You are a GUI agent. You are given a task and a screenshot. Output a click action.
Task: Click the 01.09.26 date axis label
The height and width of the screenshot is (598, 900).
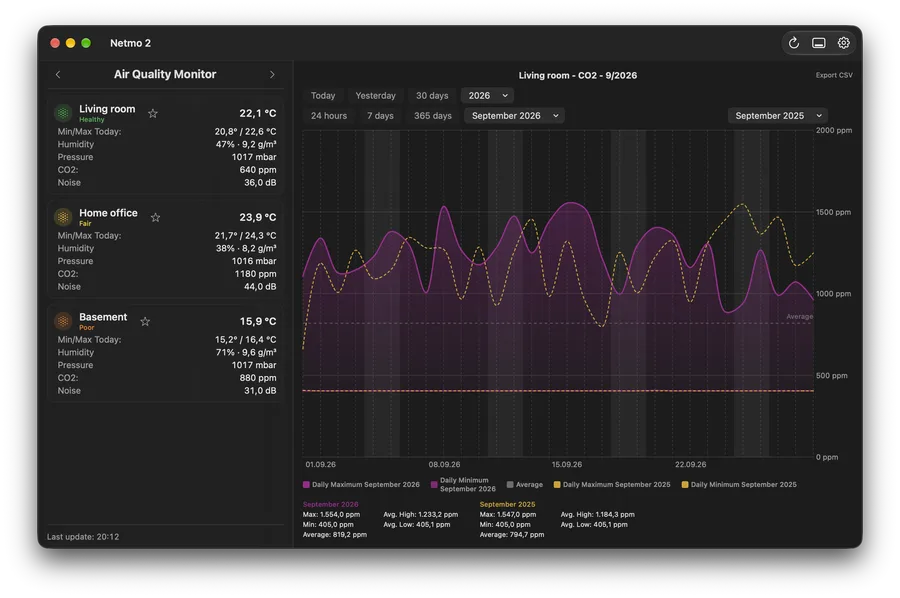click(320, 465)
